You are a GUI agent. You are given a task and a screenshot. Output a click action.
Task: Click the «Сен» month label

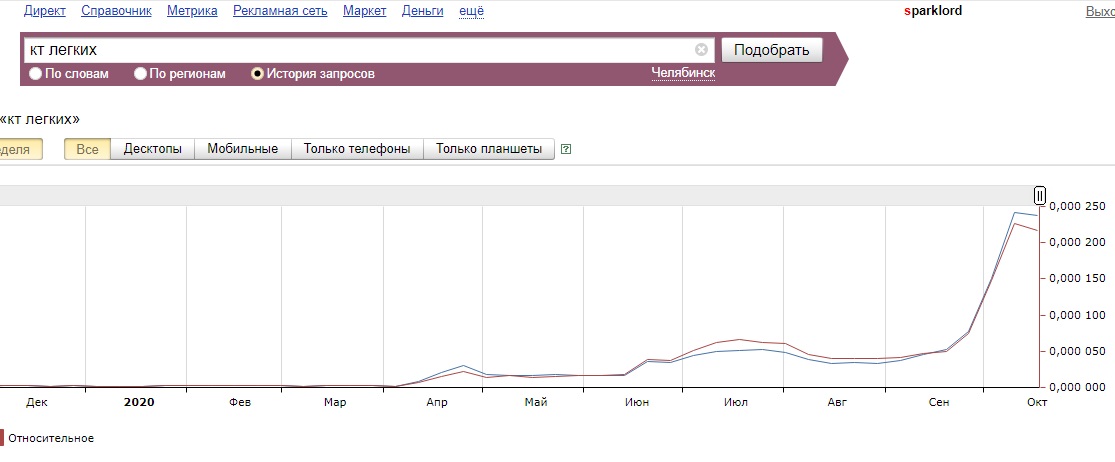click(939, 402)
